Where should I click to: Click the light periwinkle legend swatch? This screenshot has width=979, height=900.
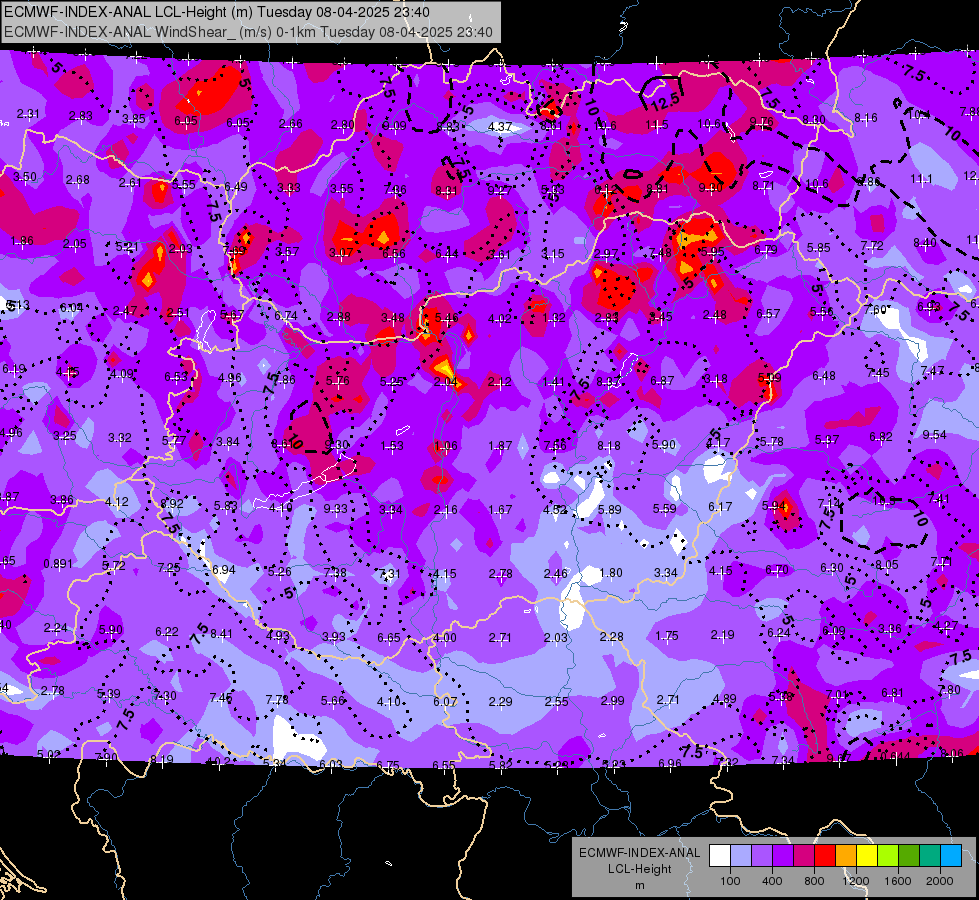pos(741,856)
